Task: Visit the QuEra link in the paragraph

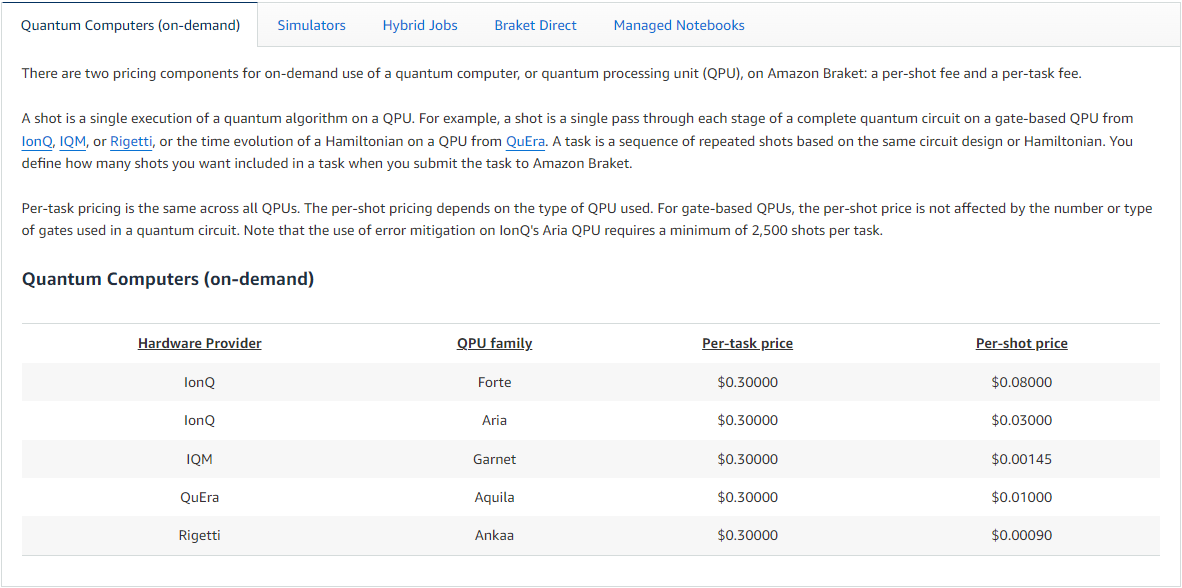Action: pos(525,141)
